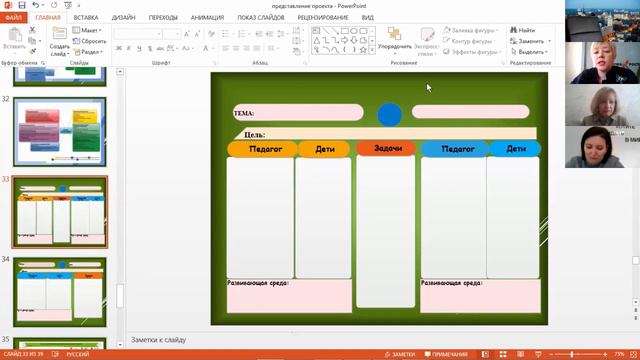
Task: Open the Раздел section dropdown
Action: tap(88, 52)
